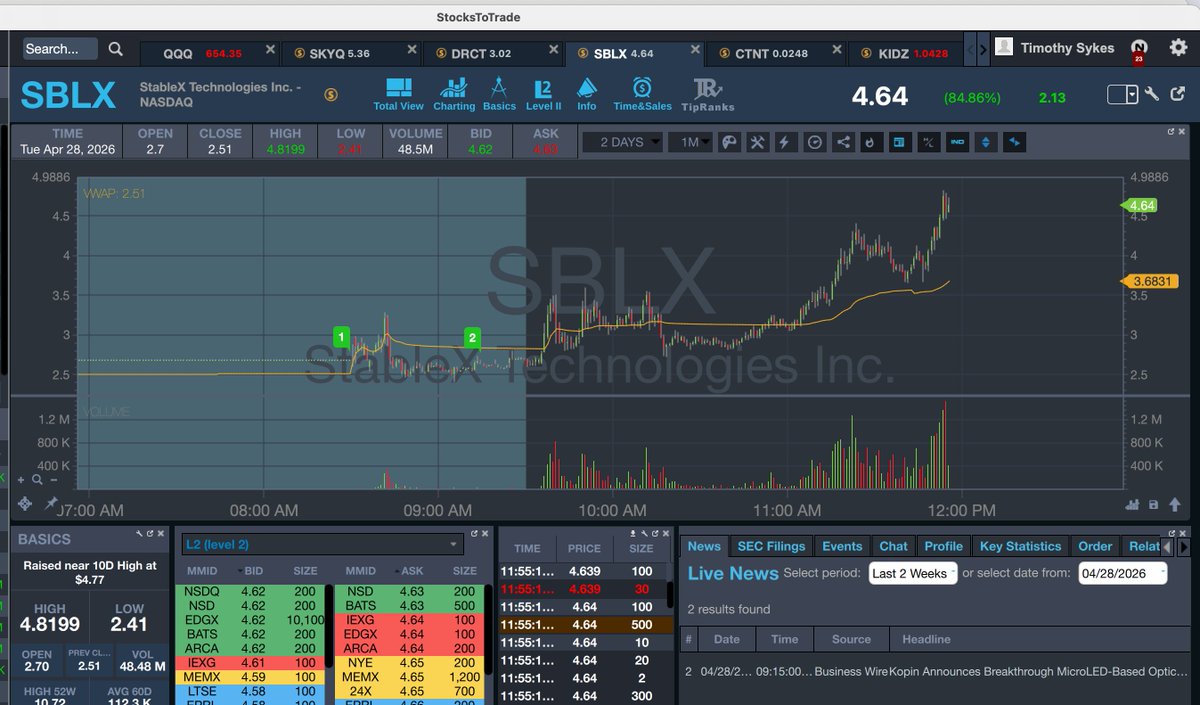Image resolution: width=1200 pixels, height=705 pixels.
Task: Open the Key Statistics tab
Action: click(x=1020, y=546)
